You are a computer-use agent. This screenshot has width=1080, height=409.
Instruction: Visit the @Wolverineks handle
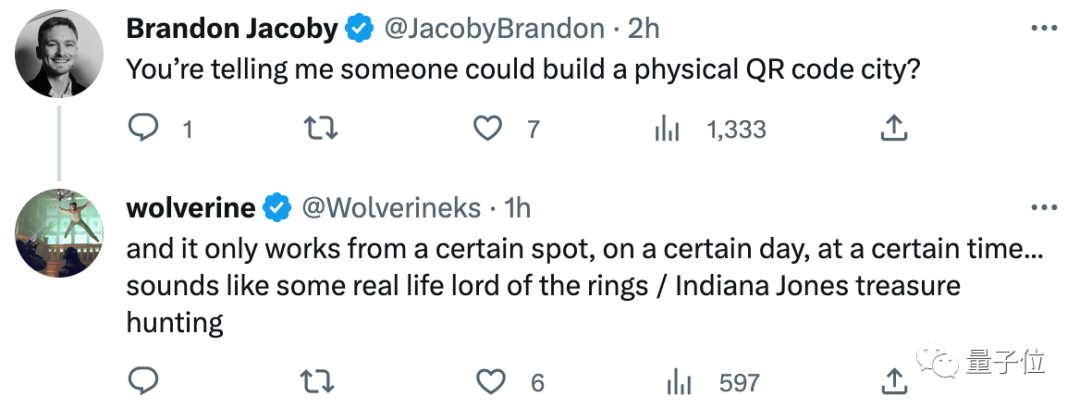coord(390,207)
